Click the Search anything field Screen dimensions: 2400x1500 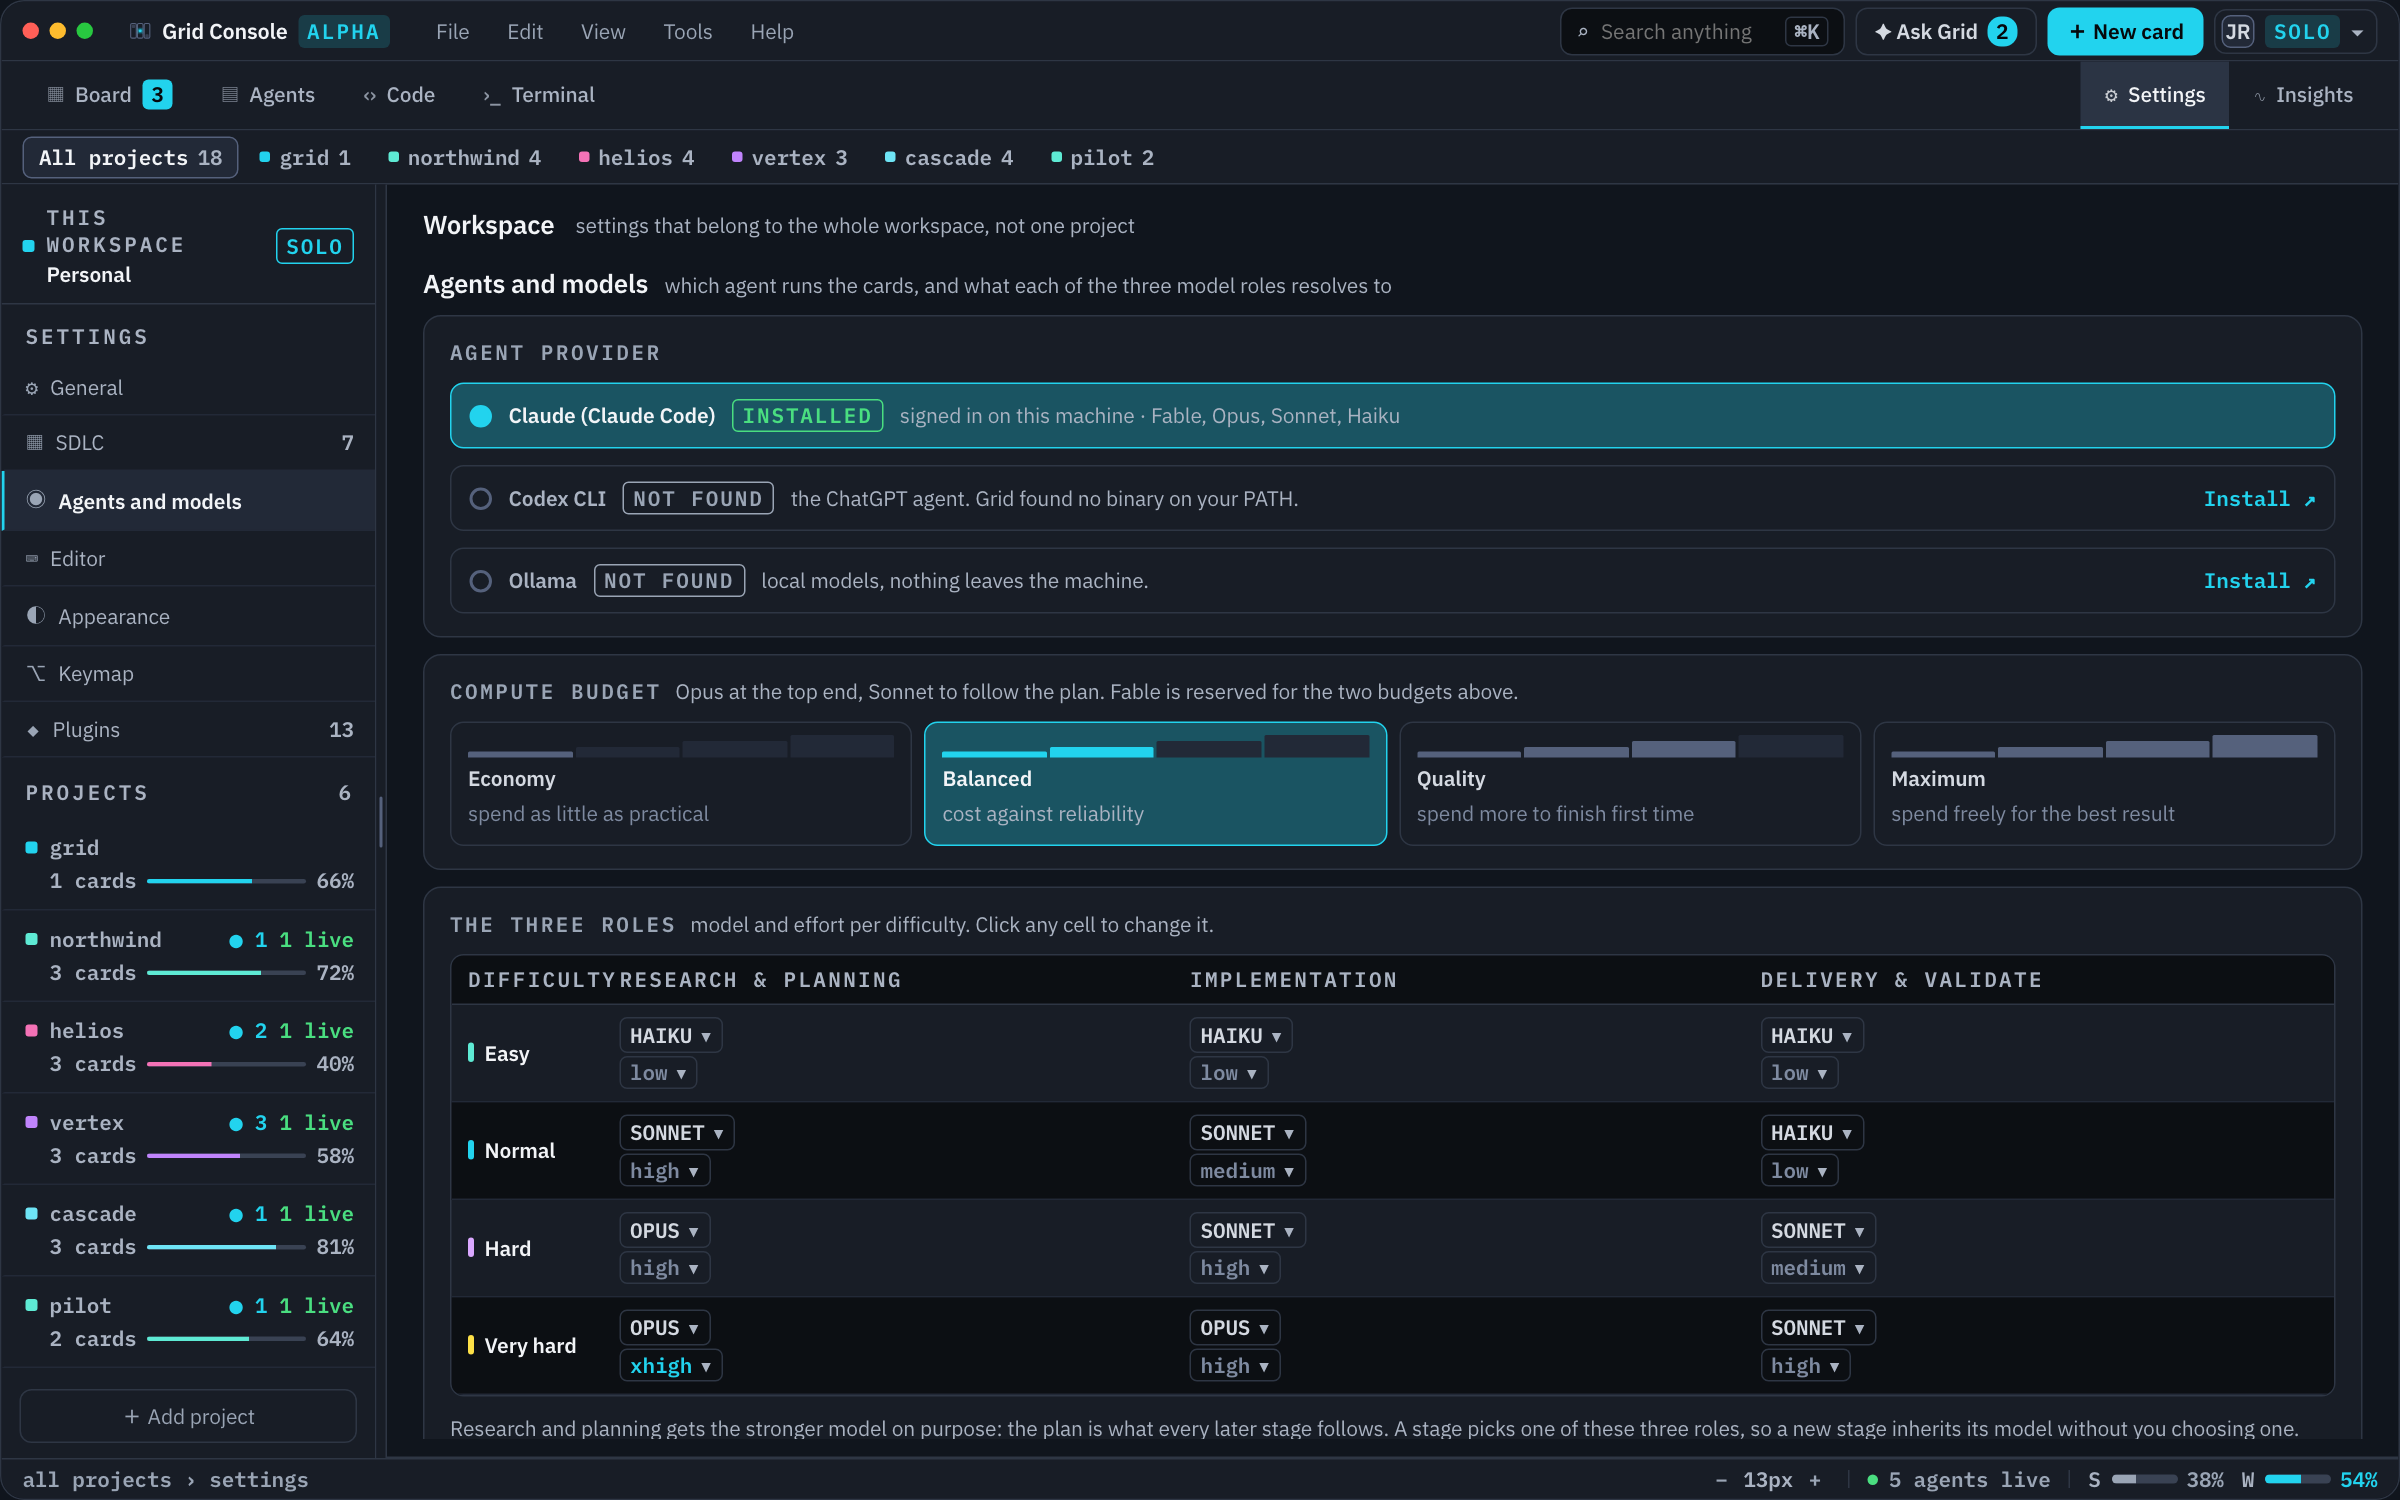[1702, 32]
